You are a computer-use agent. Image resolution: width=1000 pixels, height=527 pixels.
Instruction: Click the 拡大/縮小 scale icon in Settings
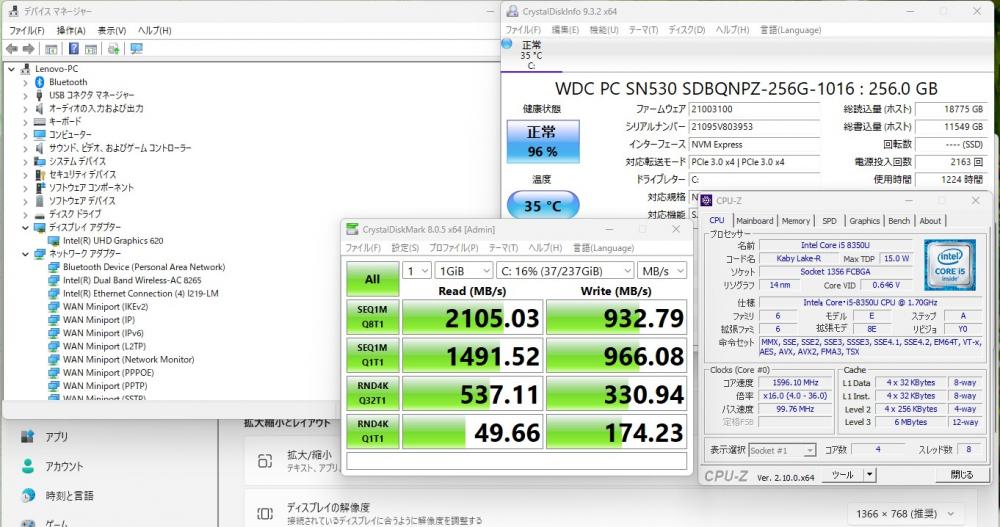click(265, 461)
